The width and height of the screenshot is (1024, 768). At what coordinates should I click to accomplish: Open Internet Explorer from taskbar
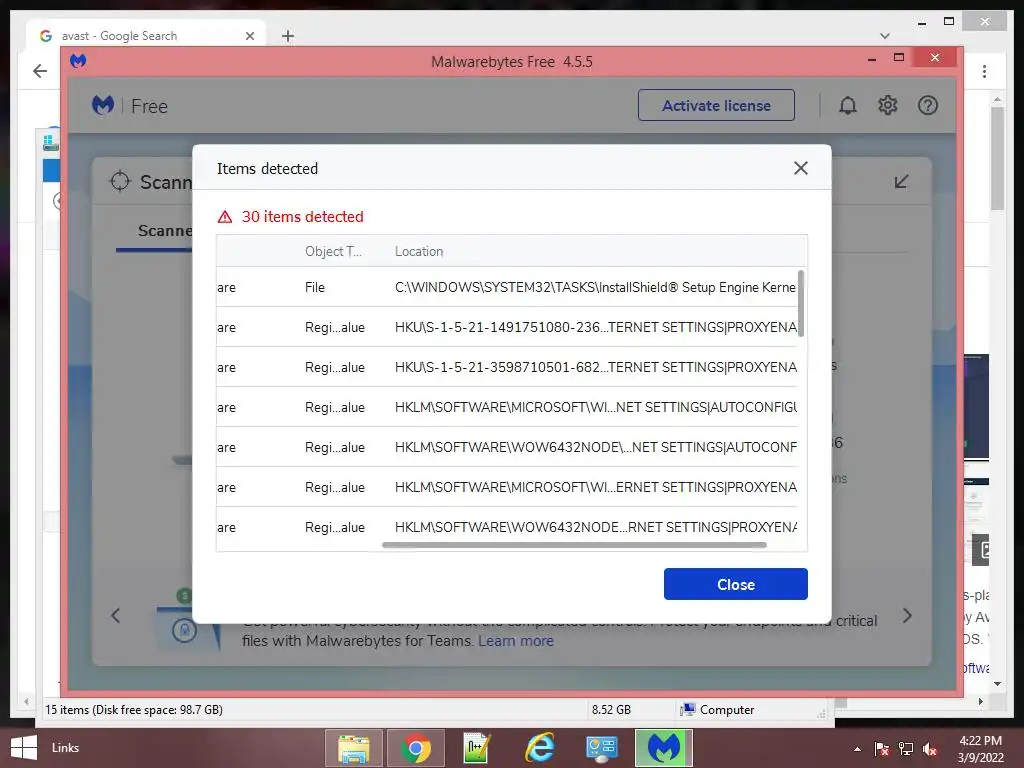point(539,748)
